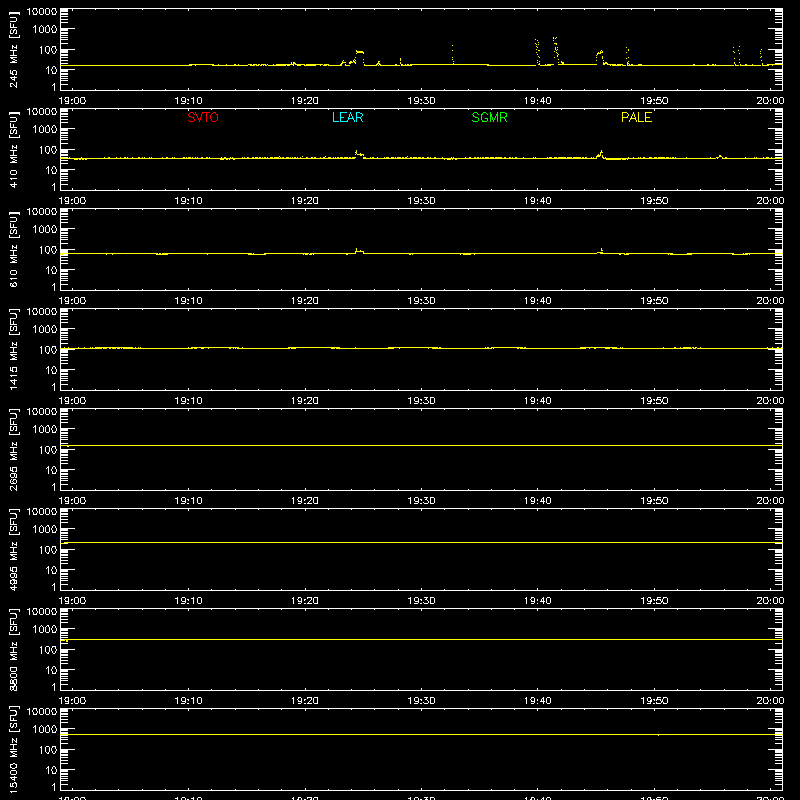Click 19:10 tick label under 2695 MHz panel
800x800 pixels.
pos(188,501)
